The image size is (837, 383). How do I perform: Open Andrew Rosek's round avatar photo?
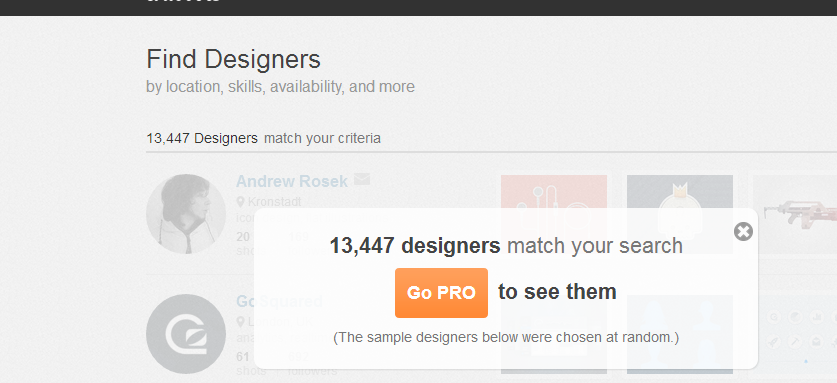pyautogui.click(x=186, y=214)
